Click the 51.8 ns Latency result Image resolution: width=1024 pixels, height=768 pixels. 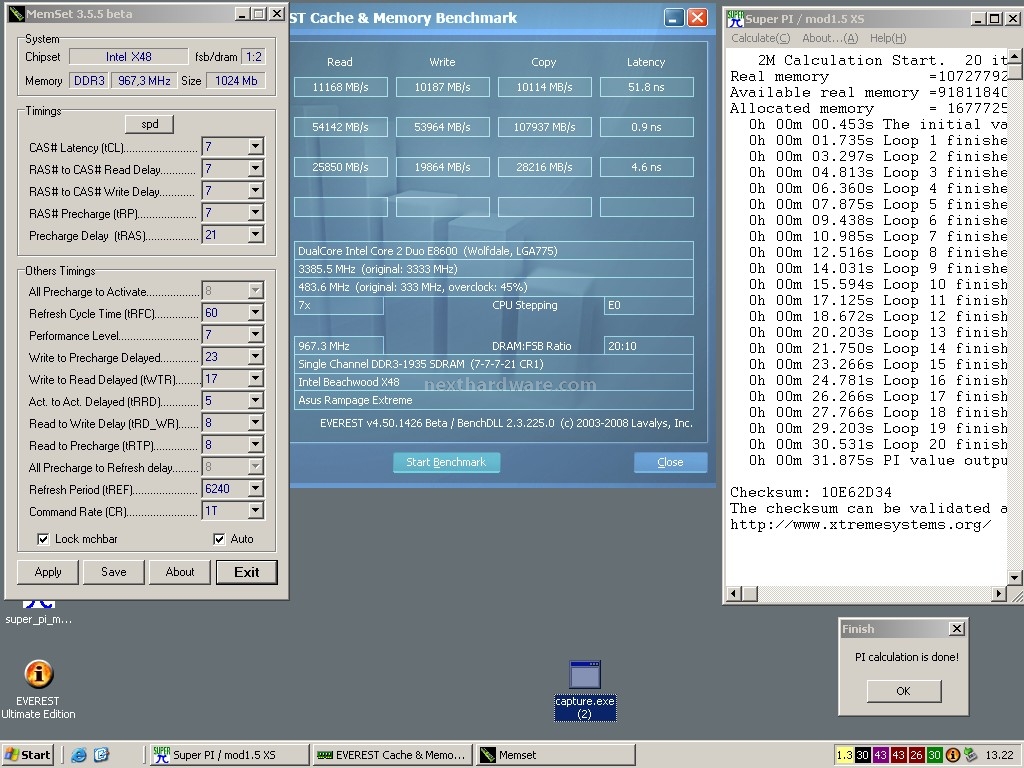[x=647, y=87]
